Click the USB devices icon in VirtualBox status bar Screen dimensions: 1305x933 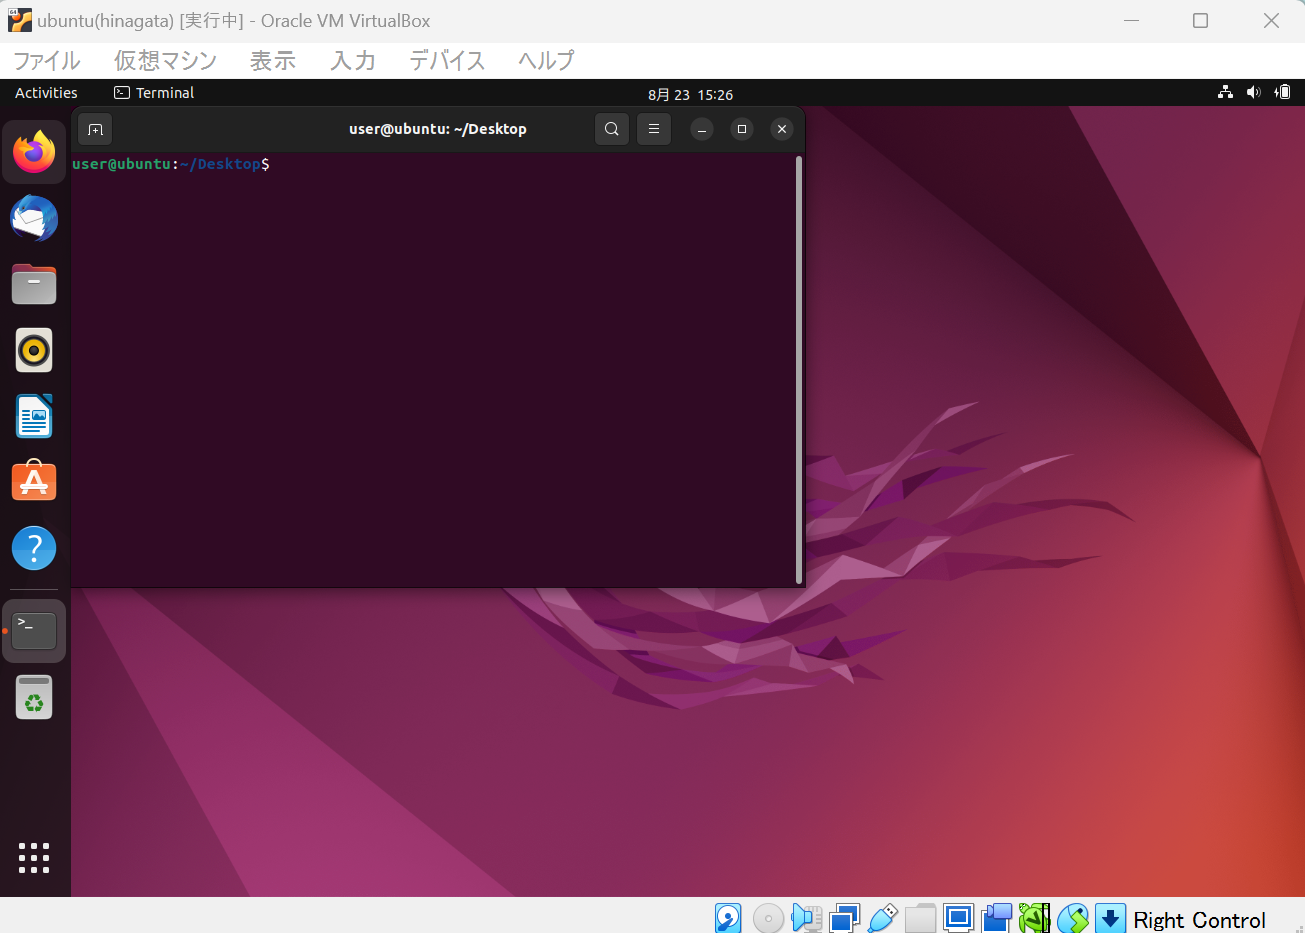[883, 917]
